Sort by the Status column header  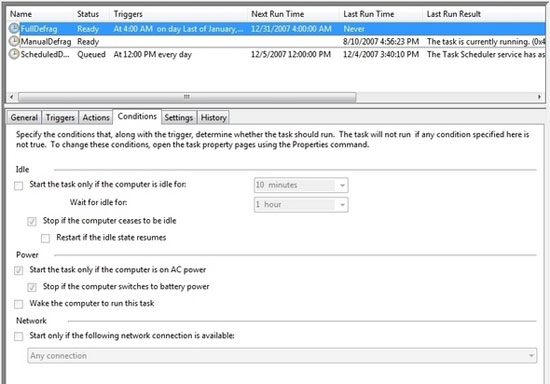88,14
